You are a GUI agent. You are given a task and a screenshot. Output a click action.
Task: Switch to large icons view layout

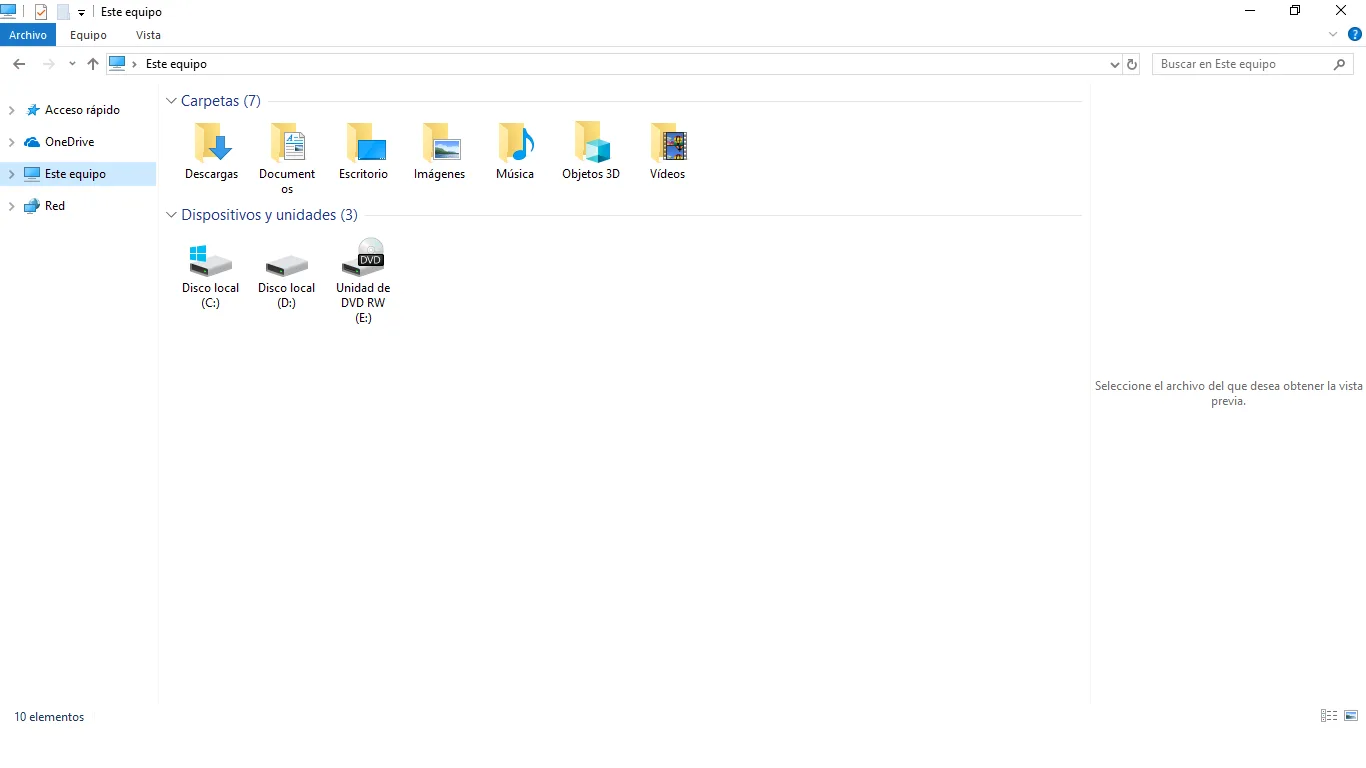(x=1351, y=716)
